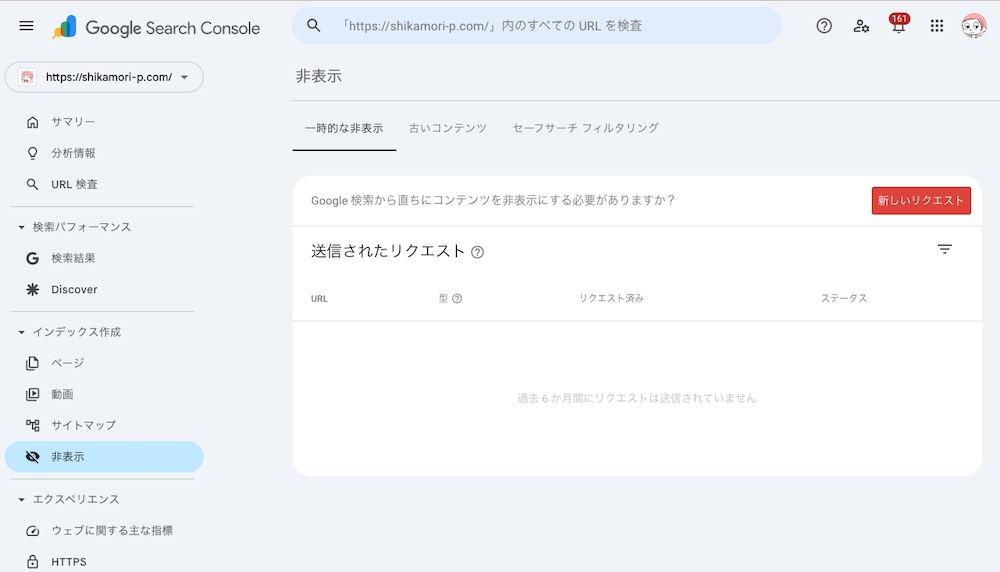1000x572 pixels.
Task: Switch to セーフサーチ フィルタリング tab
Action: (585, 128)
